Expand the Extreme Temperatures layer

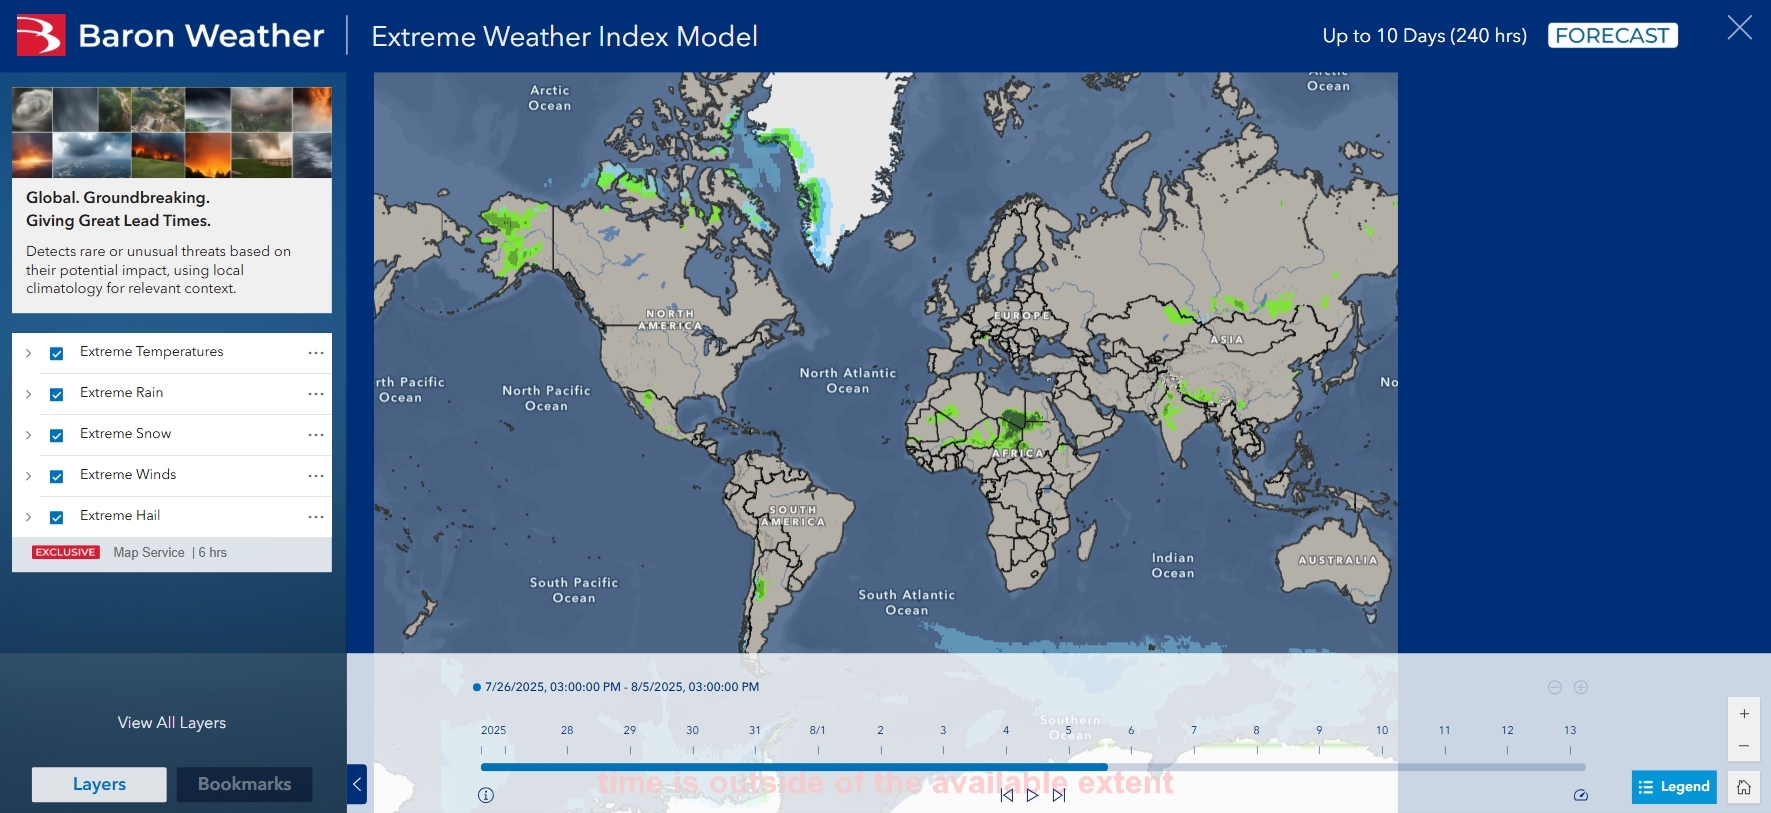click(x=28, y=353)
